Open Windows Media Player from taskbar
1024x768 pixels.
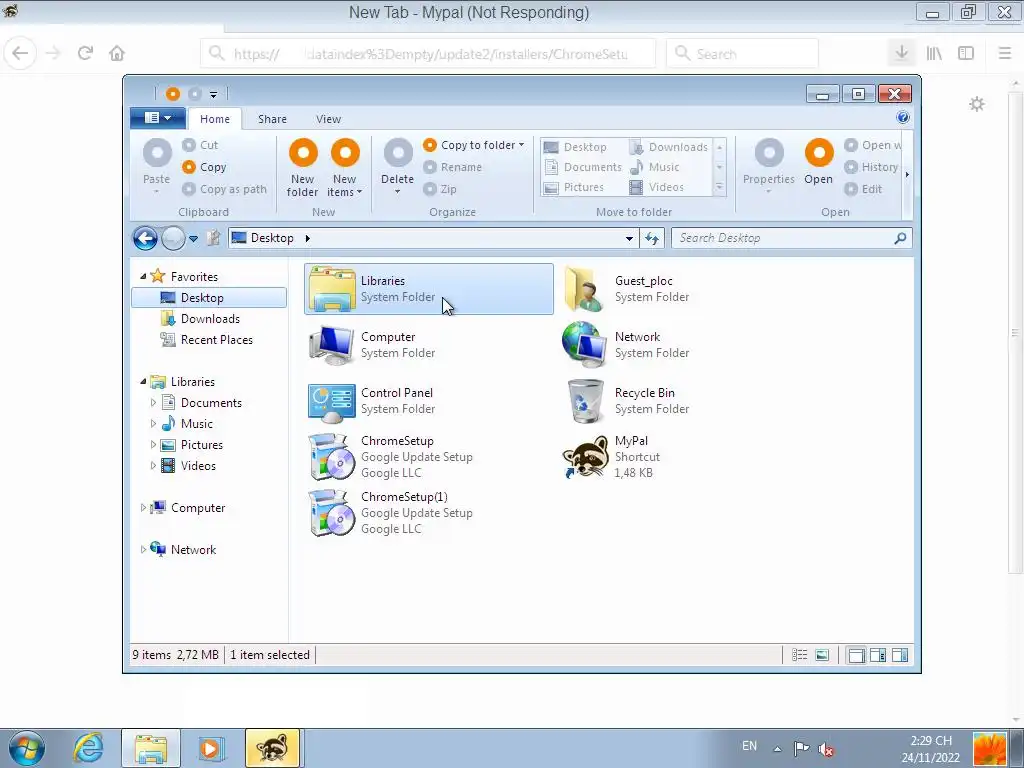tap(210, 748)
